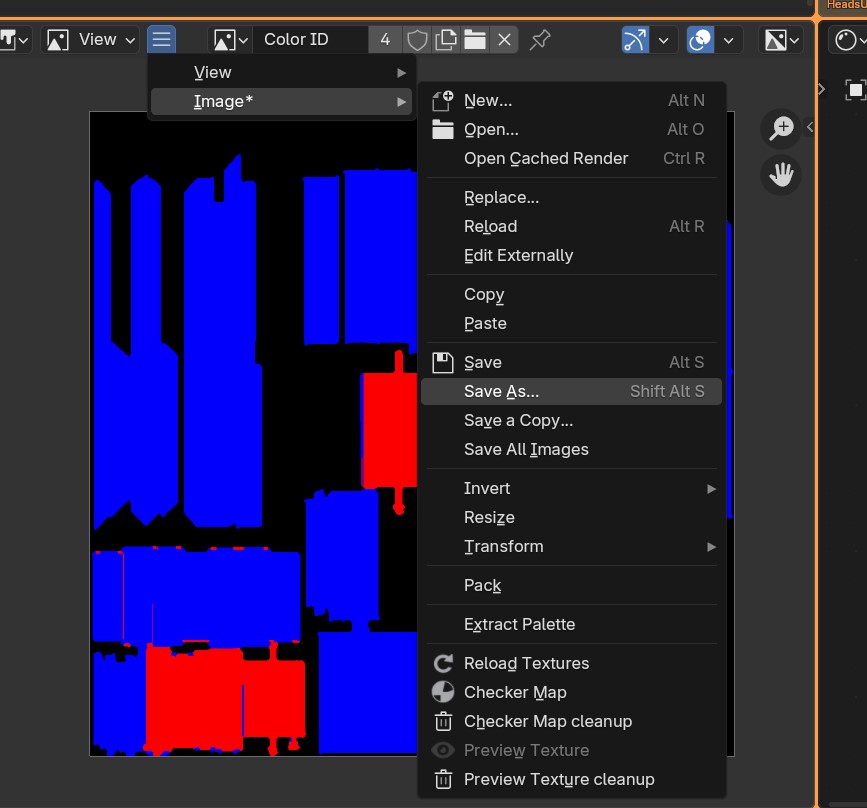The height and width of the screenshot is (808, 867).
Task: Open display channels dropdown
Action: [x=781, y=40]
